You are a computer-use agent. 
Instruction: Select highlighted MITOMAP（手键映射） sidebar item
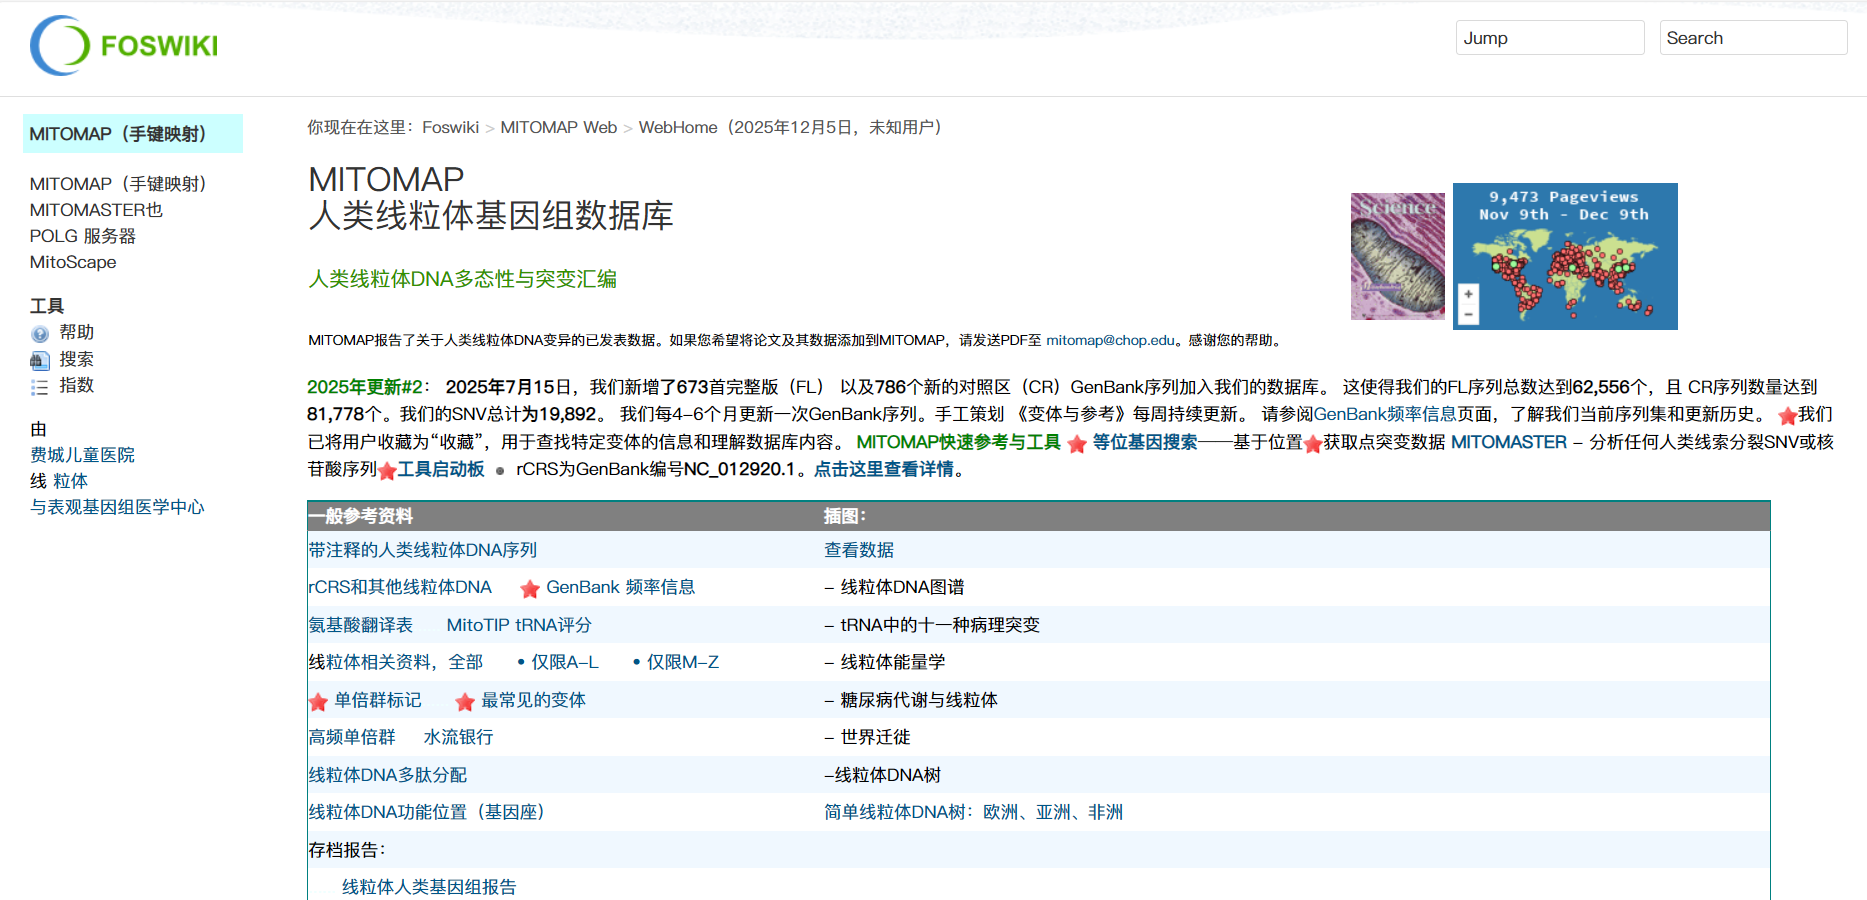118,134
